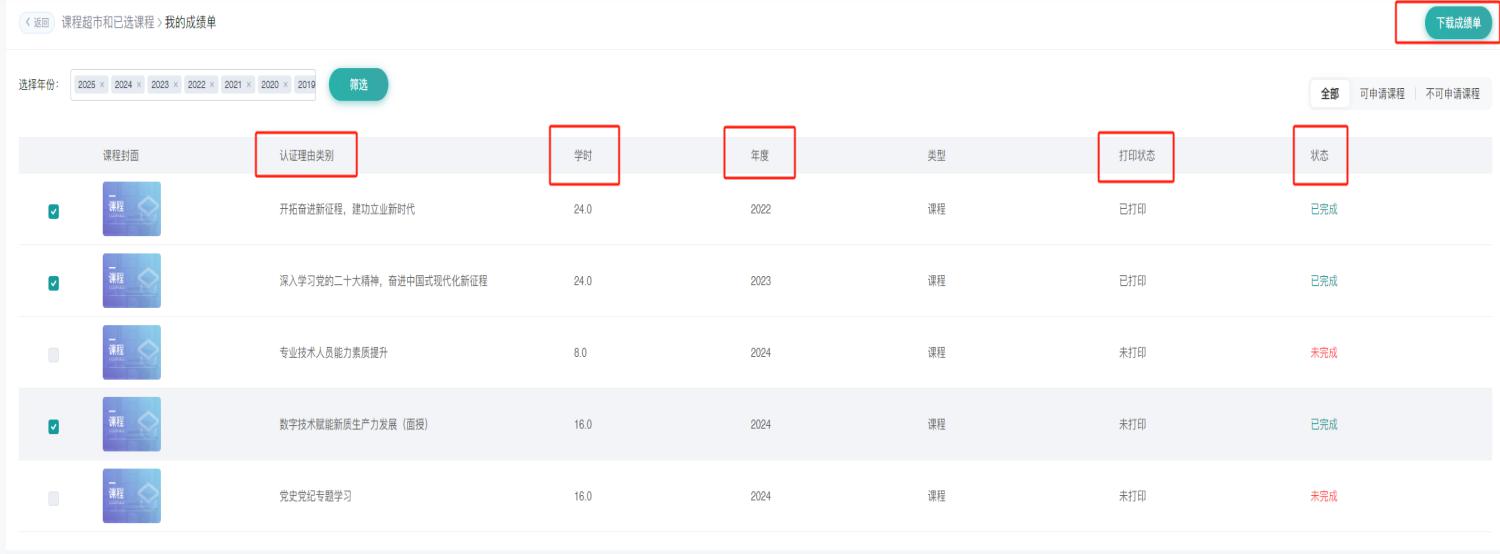This screenshot has height=554, width=1500.
Task: Remove the 2020 year tag
Action: [x=285, y=86]
